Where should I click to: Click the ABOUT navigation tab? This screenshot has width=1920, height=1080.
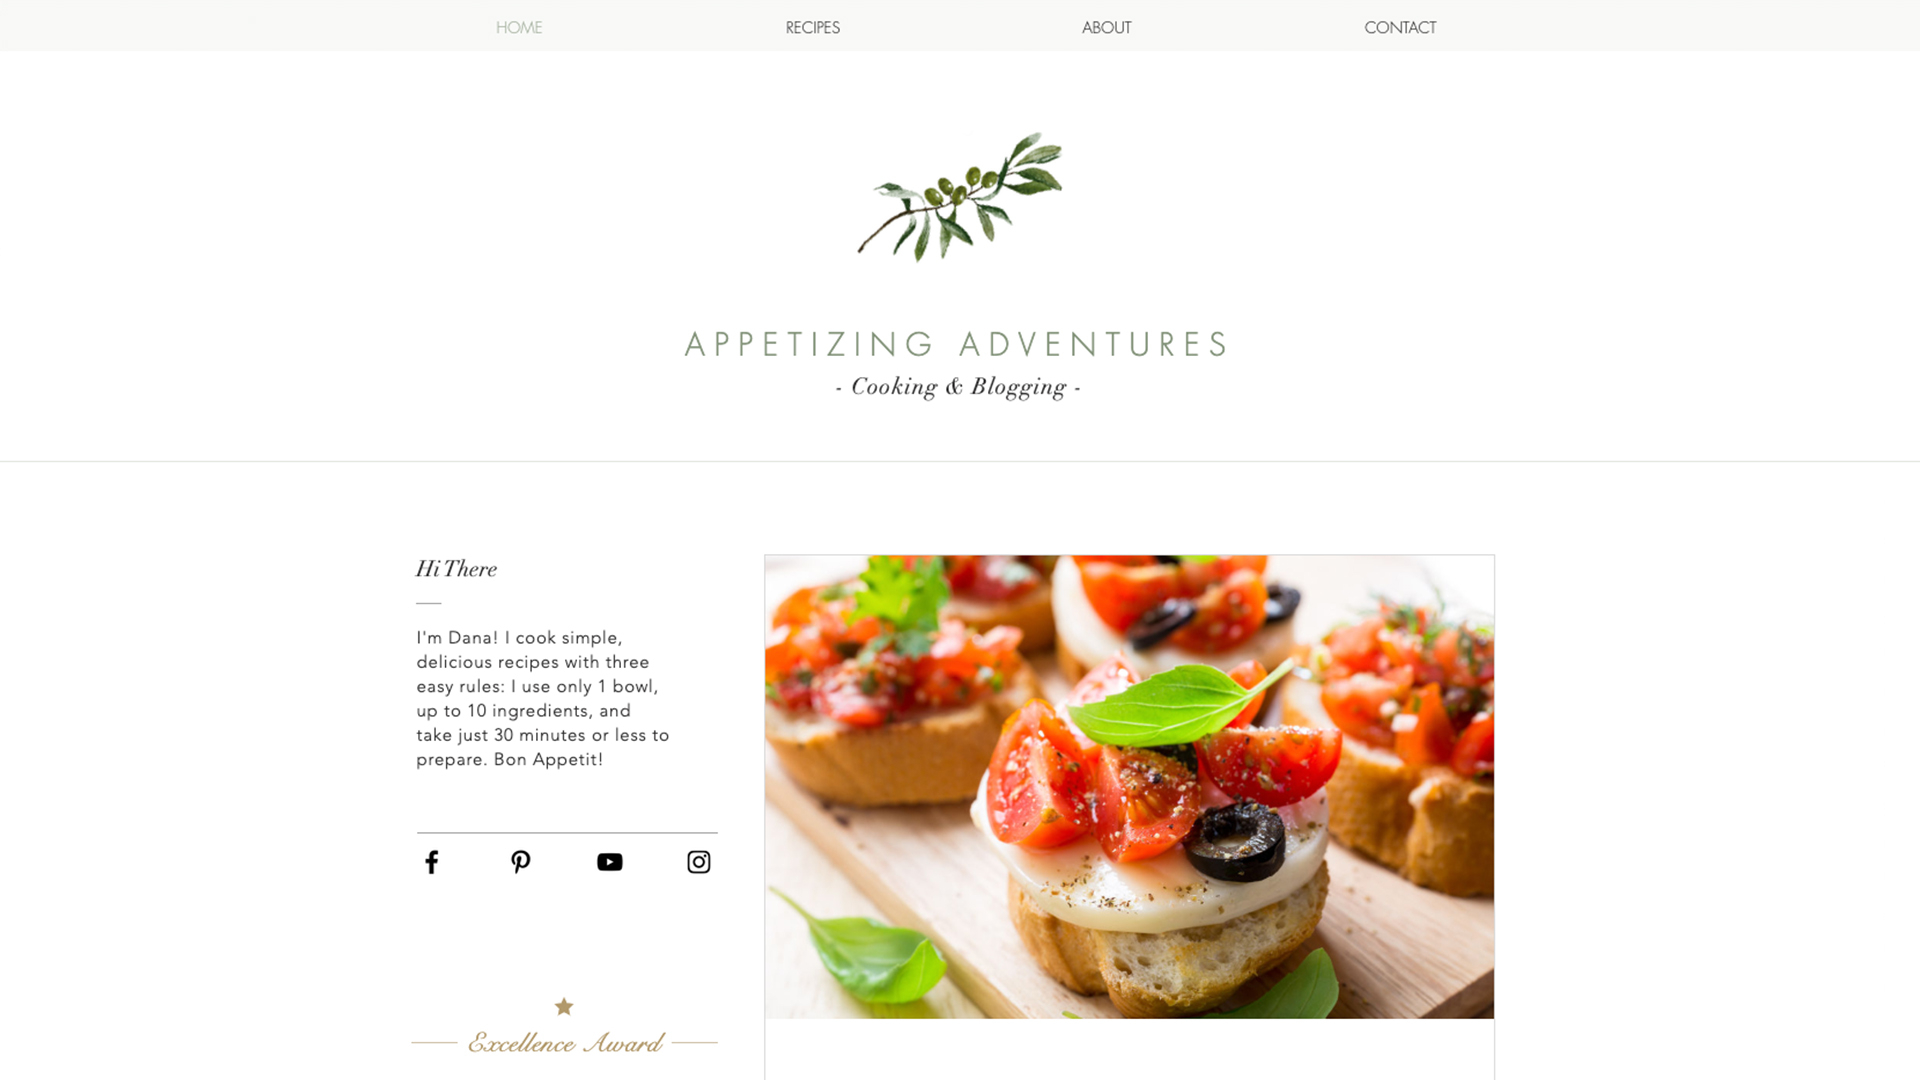pyautogui.click(x=1106, y=26)
